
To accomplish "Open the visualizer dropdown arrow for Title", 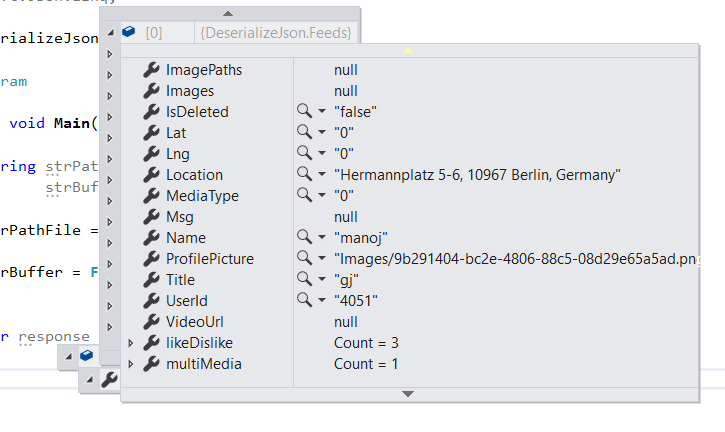I will pos(322,280).
